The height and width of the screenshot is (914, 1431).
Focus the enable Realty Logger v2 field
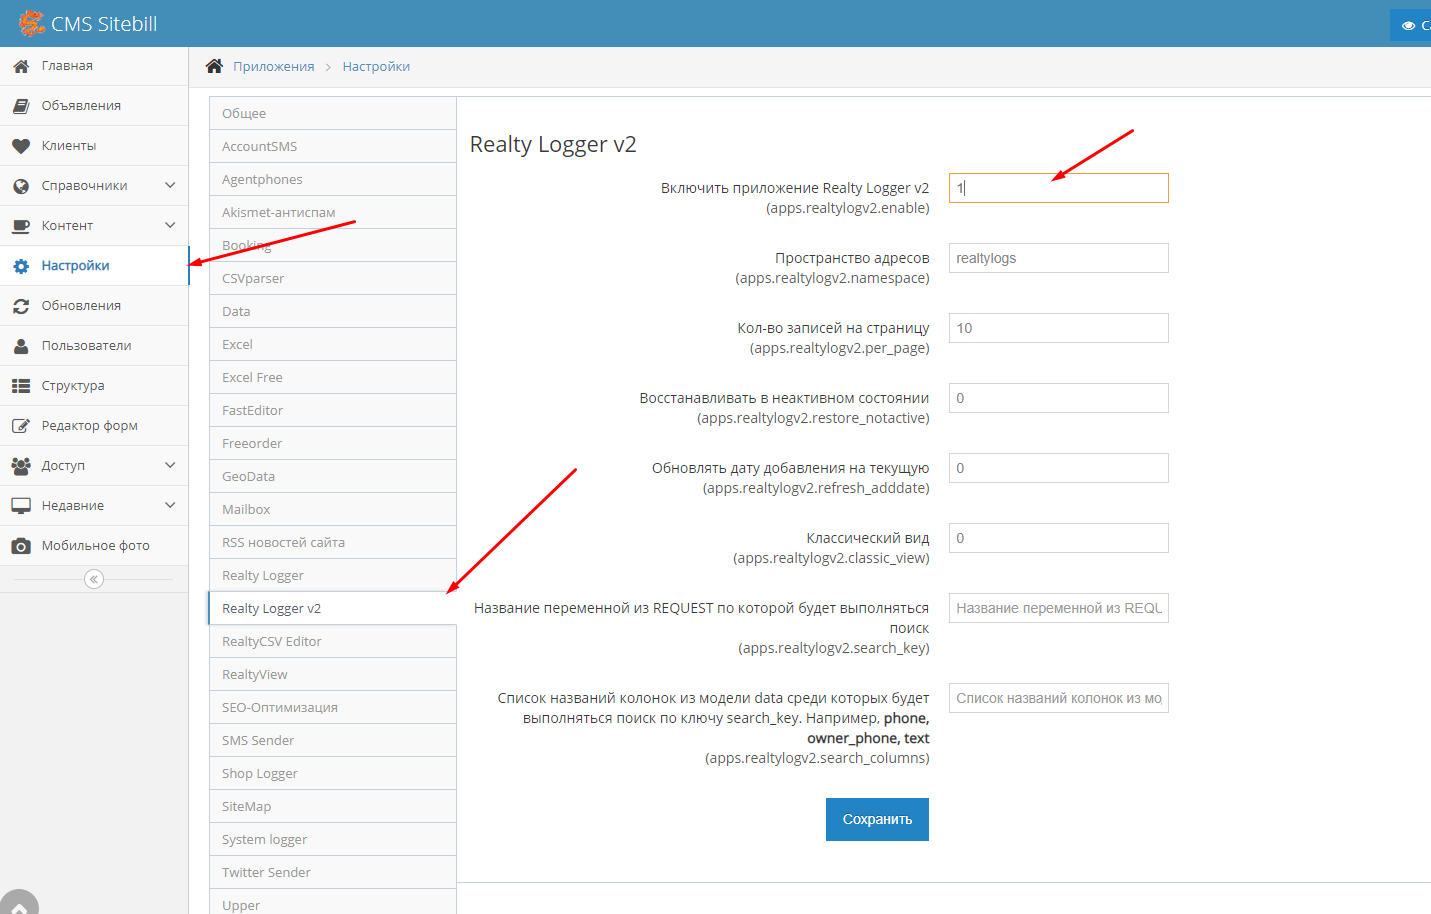pos(1058,188)
